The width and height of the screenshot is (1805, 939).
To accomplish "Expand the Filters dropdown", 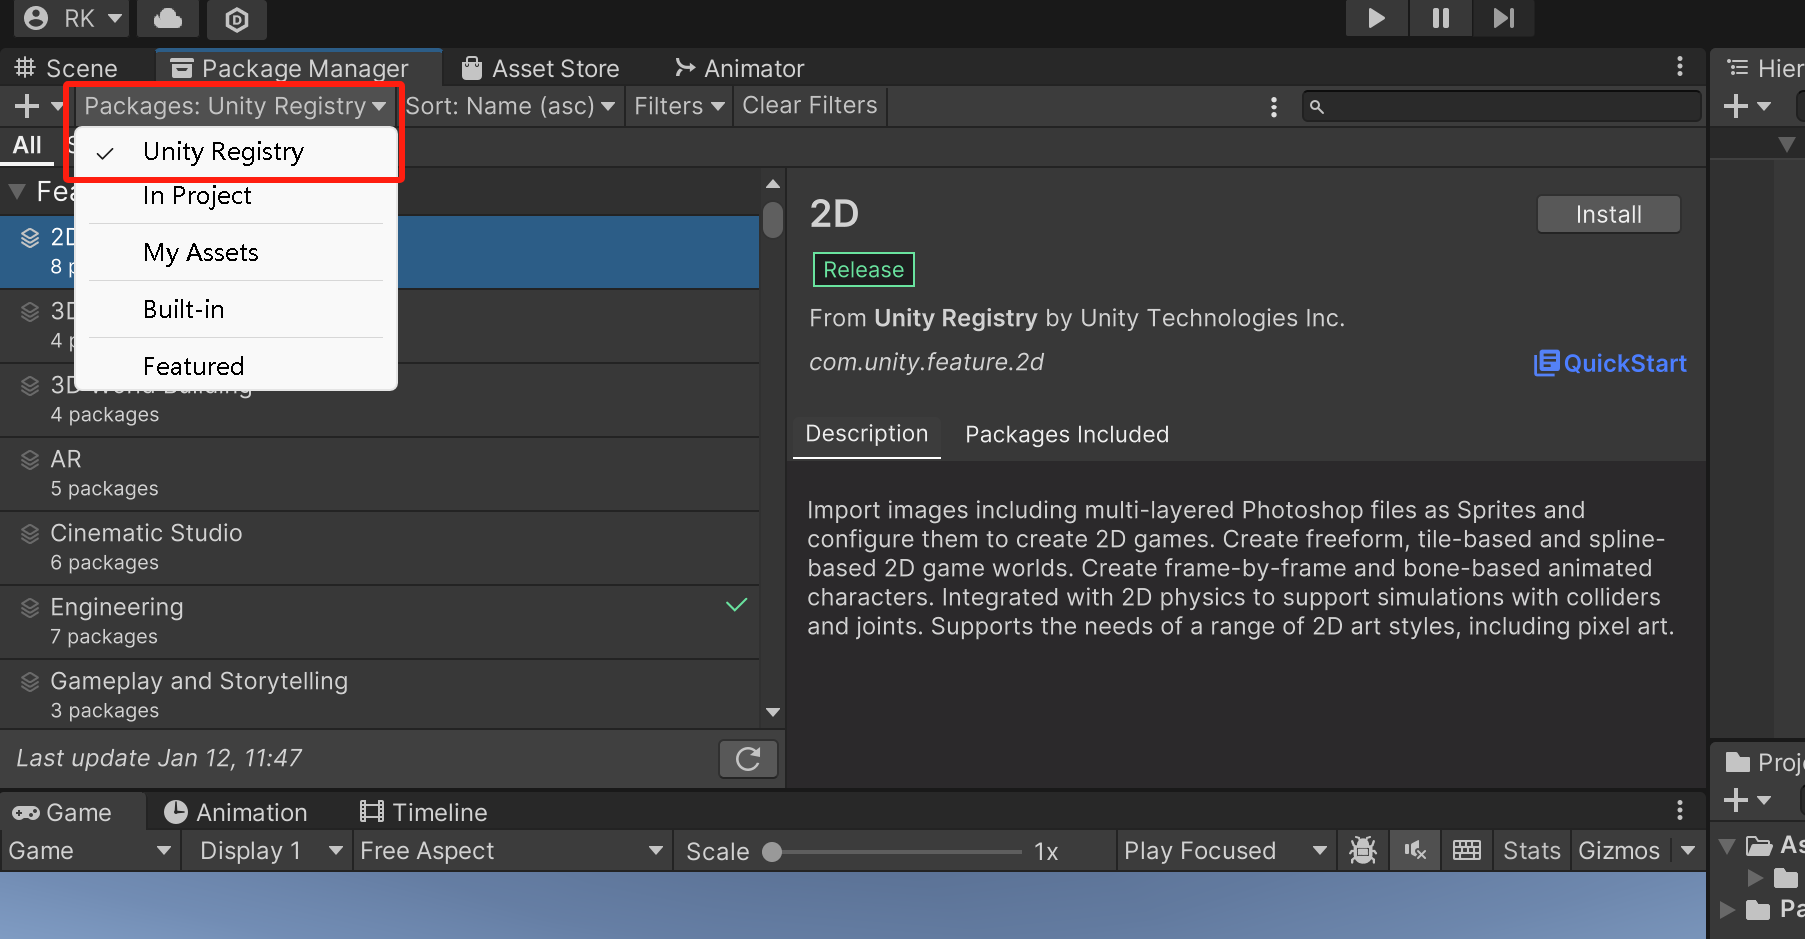I will tap(679, 106).
